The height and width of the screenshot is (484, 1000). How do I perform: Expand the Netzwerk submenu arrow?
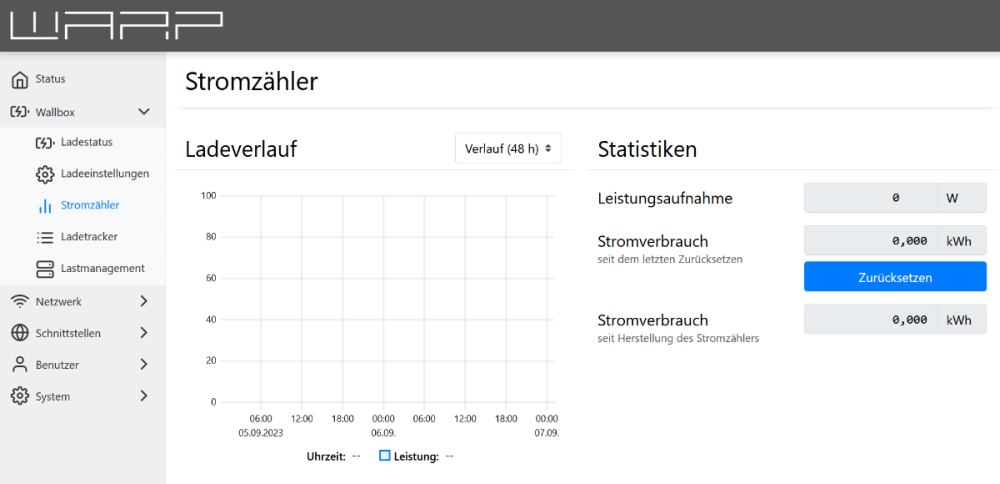click(x=144, y=301)
